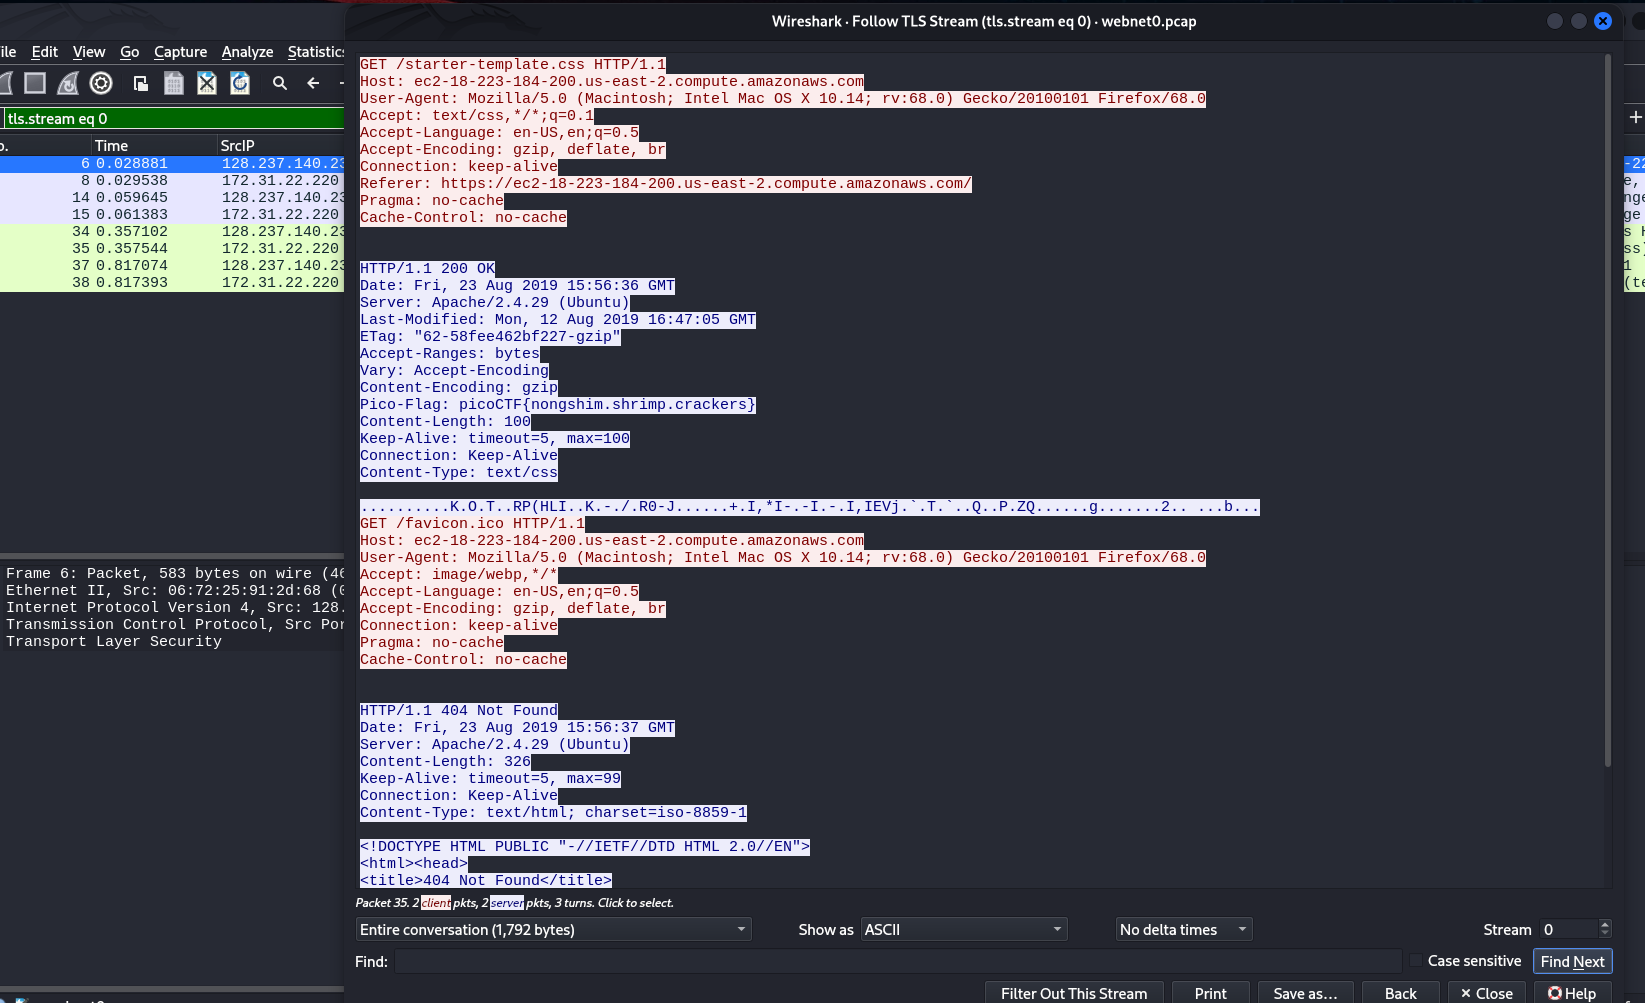Click the find packet magnifier icon
The height and width of the screenshot is (1003, 1645).
[280, 83]
